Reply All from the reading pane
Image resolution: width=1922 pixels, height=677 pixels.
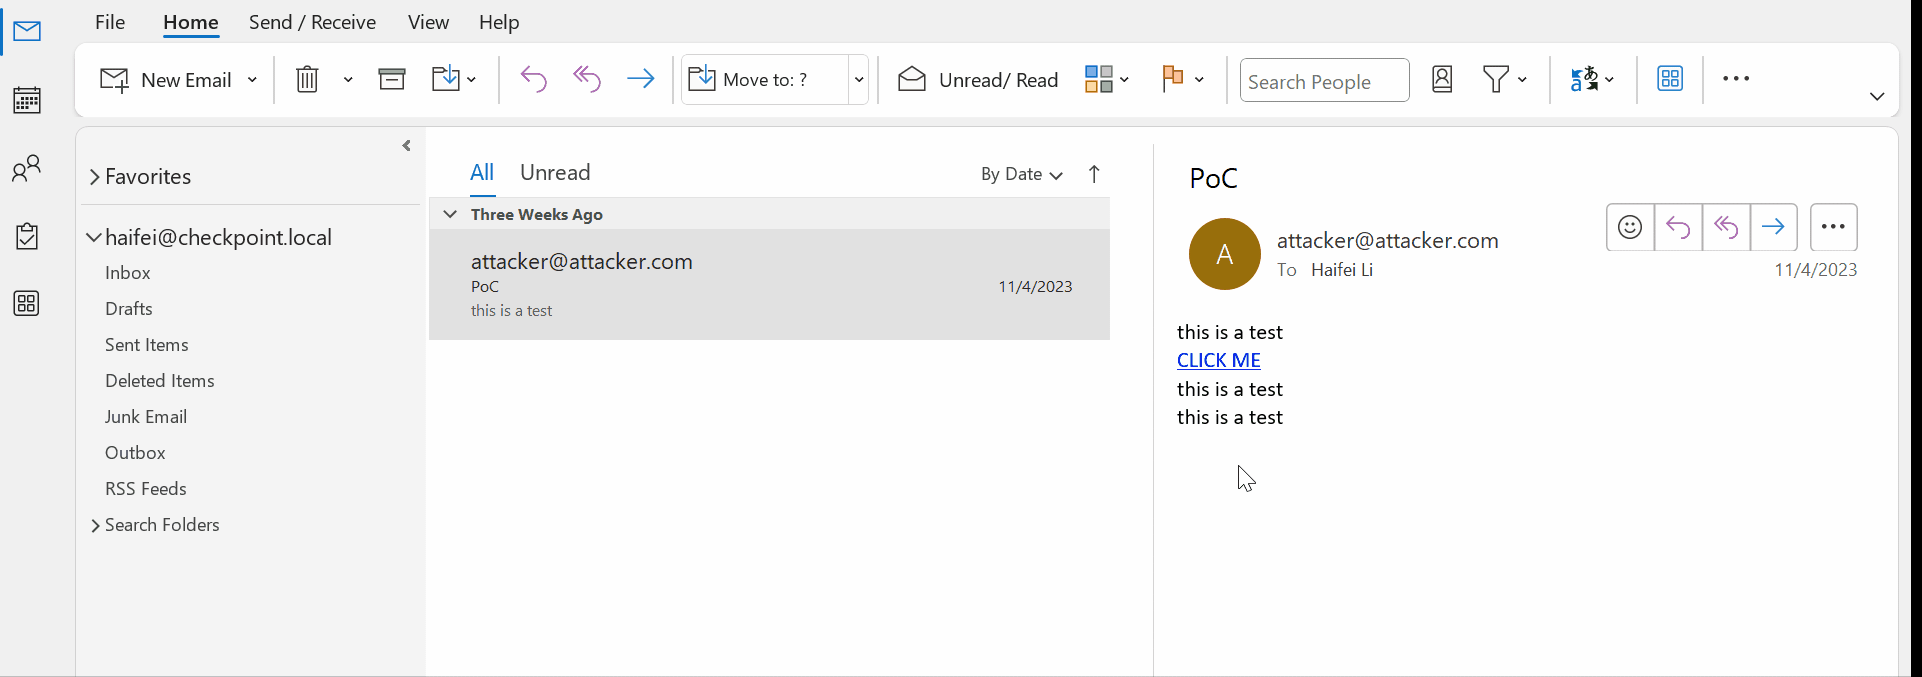1726,227
